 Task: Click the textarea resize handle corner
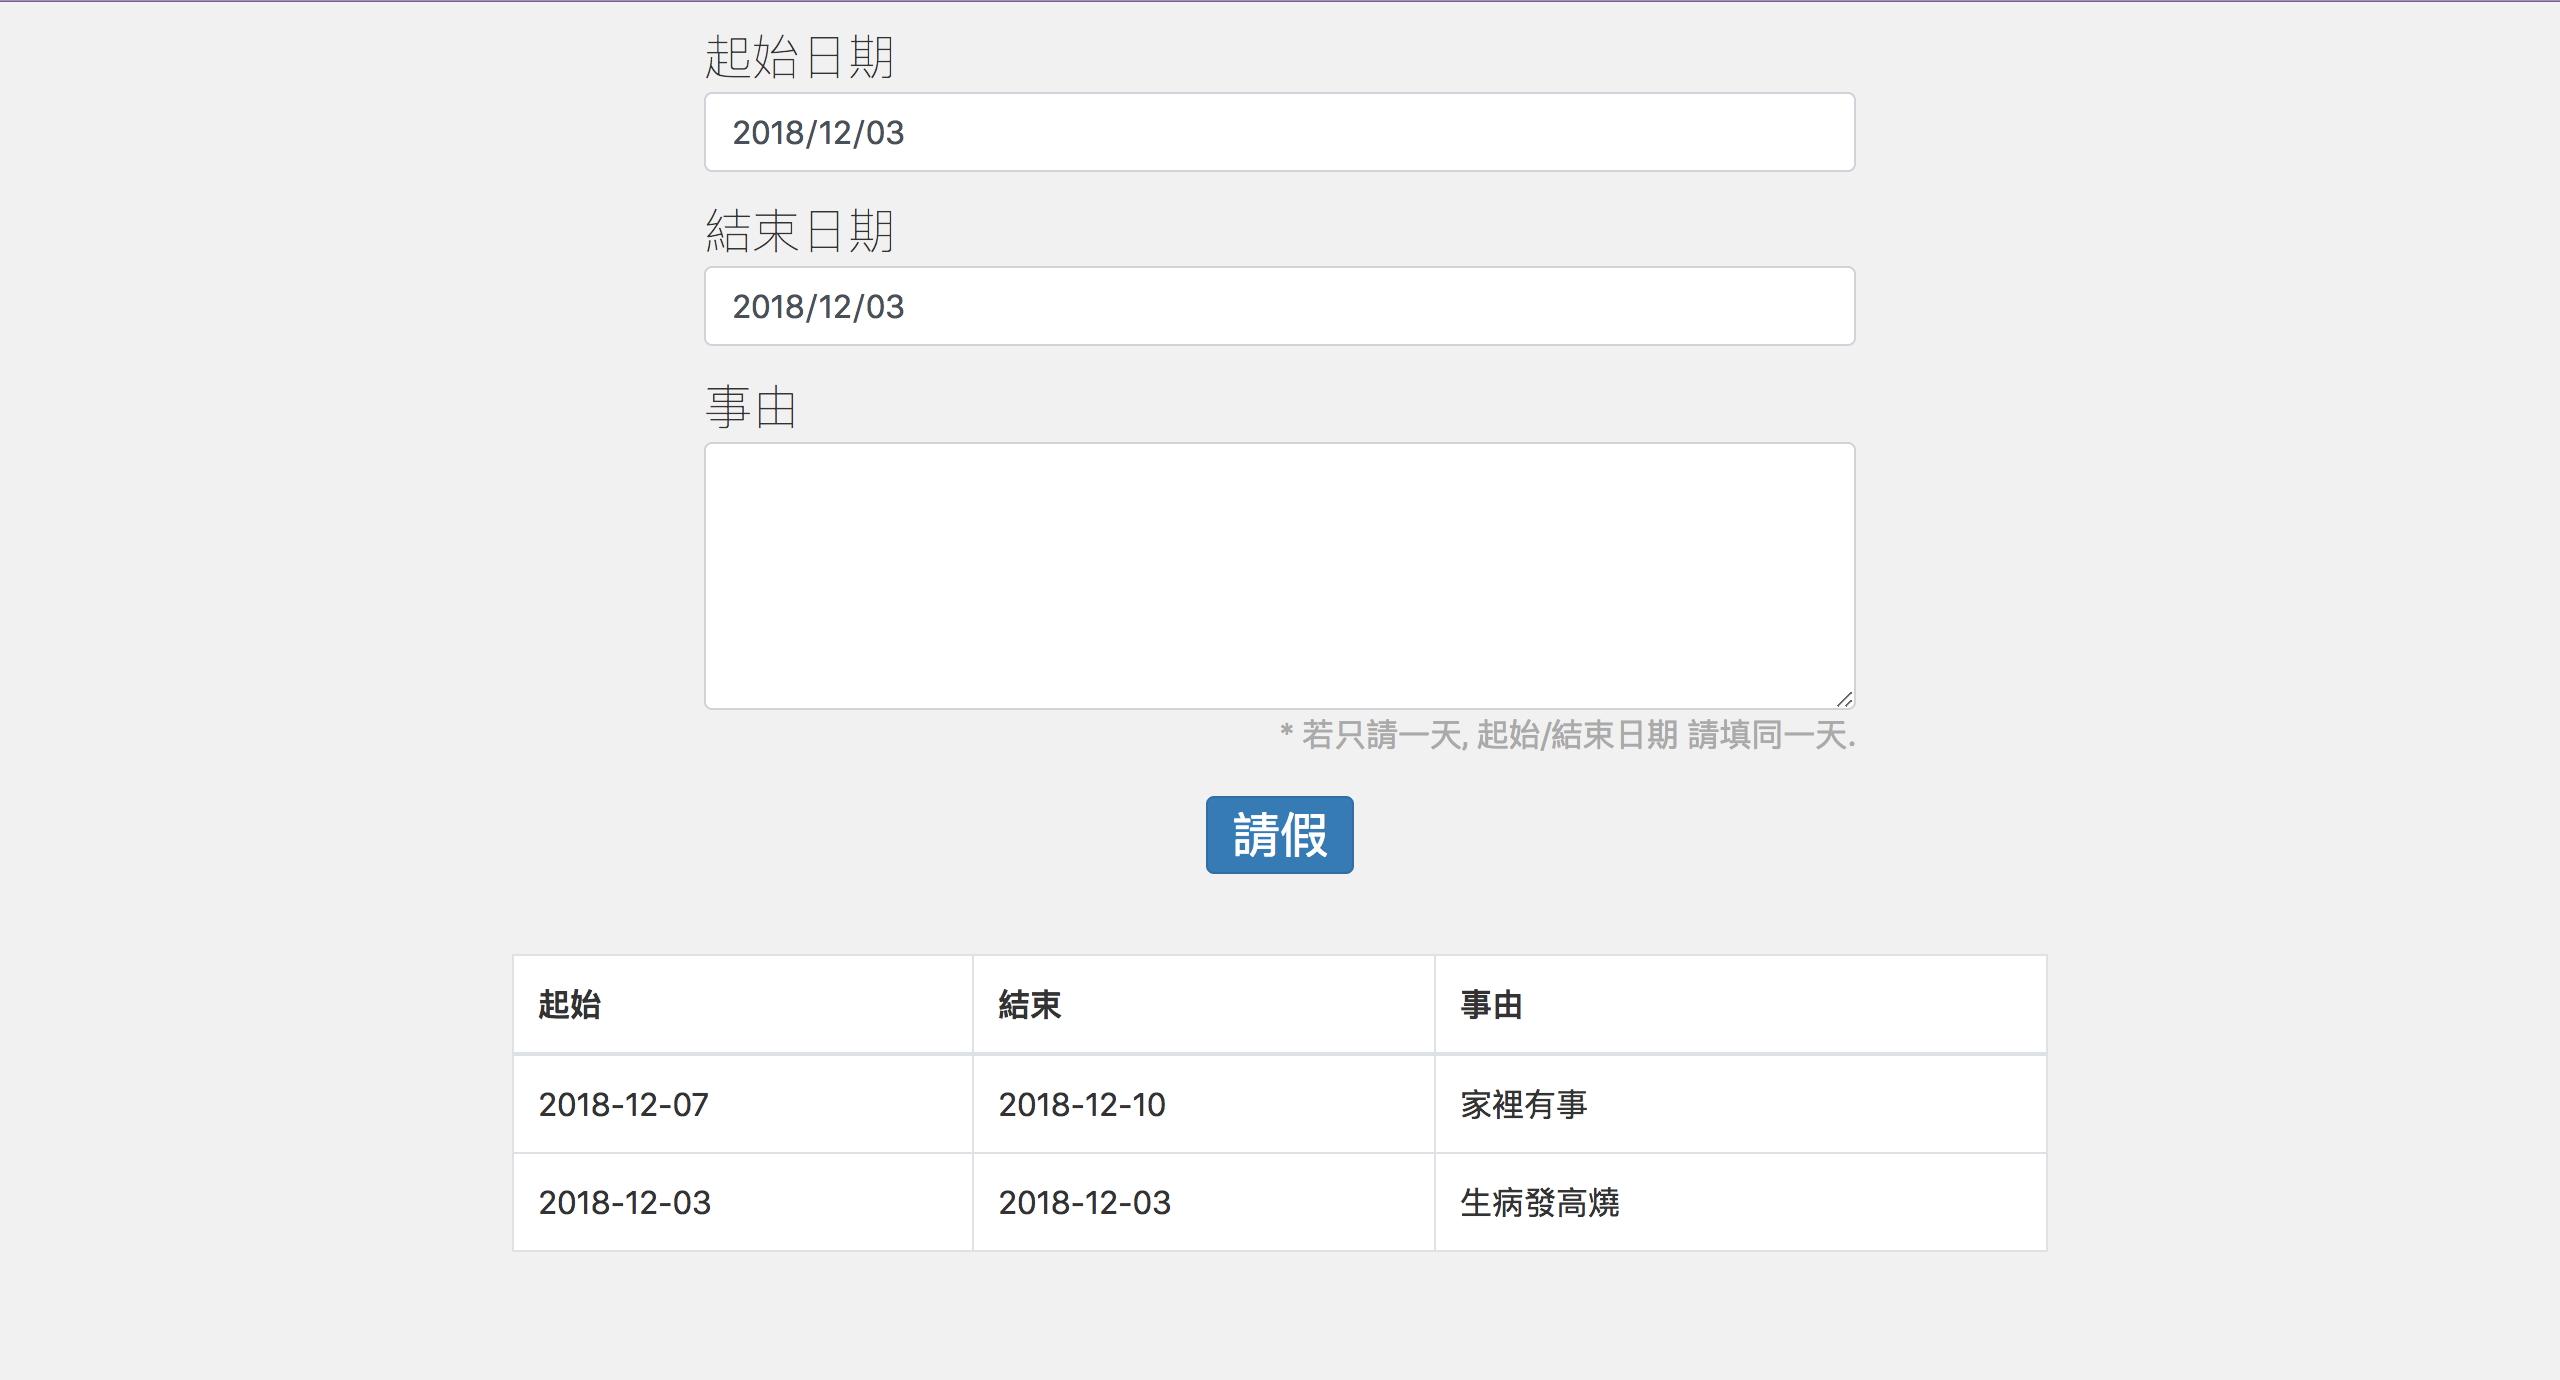tap(1844, 699)
